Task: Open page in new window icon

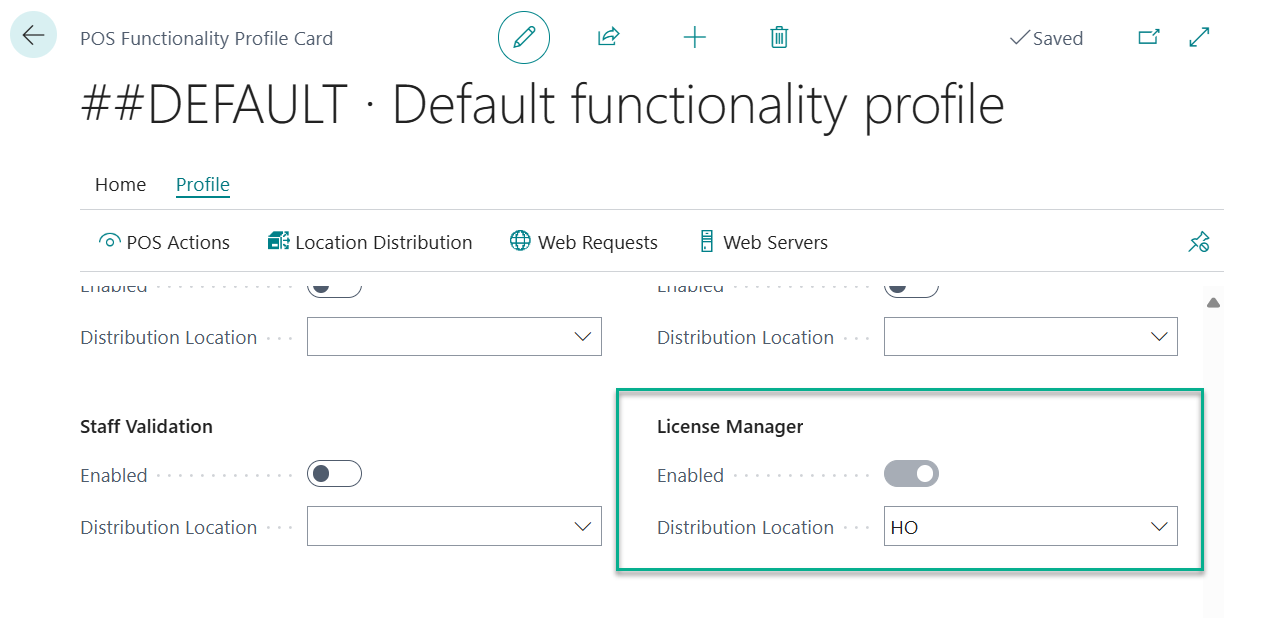Action: [1149, 38]
